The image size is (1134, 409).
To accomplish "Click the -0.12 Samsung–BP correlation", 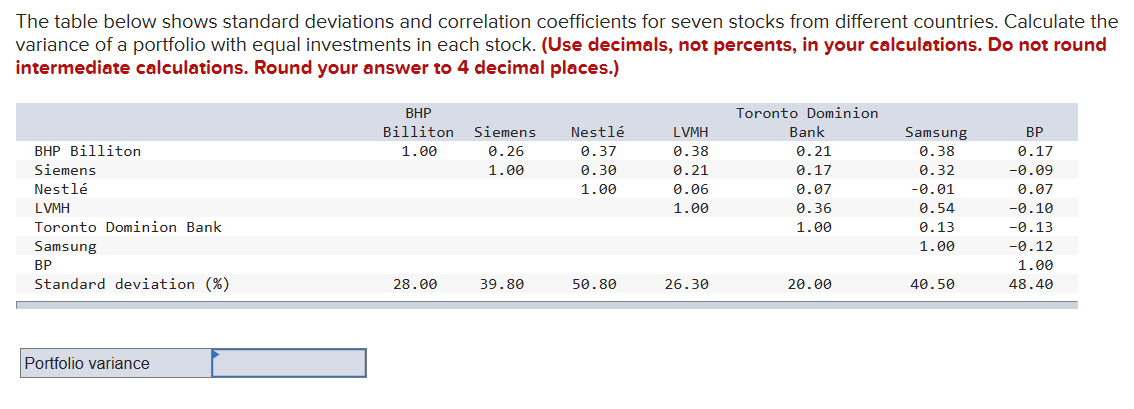I will click(x=1031, y=246).
